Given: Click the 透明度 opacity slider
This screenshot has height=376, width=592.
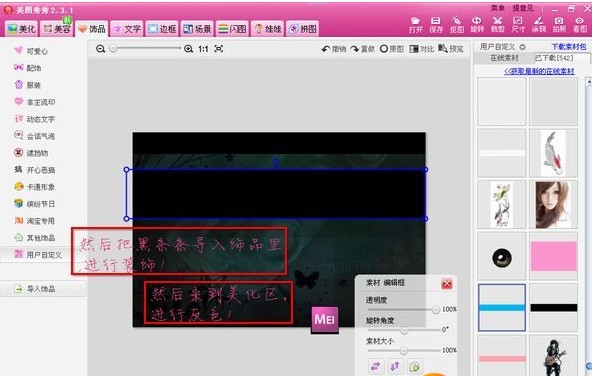Looking at the screenshot, I should tap(404, 310).
